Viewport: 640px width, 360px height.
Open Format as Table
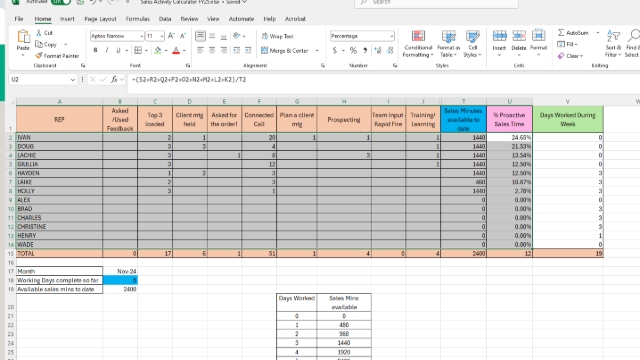tap(449, 44)
